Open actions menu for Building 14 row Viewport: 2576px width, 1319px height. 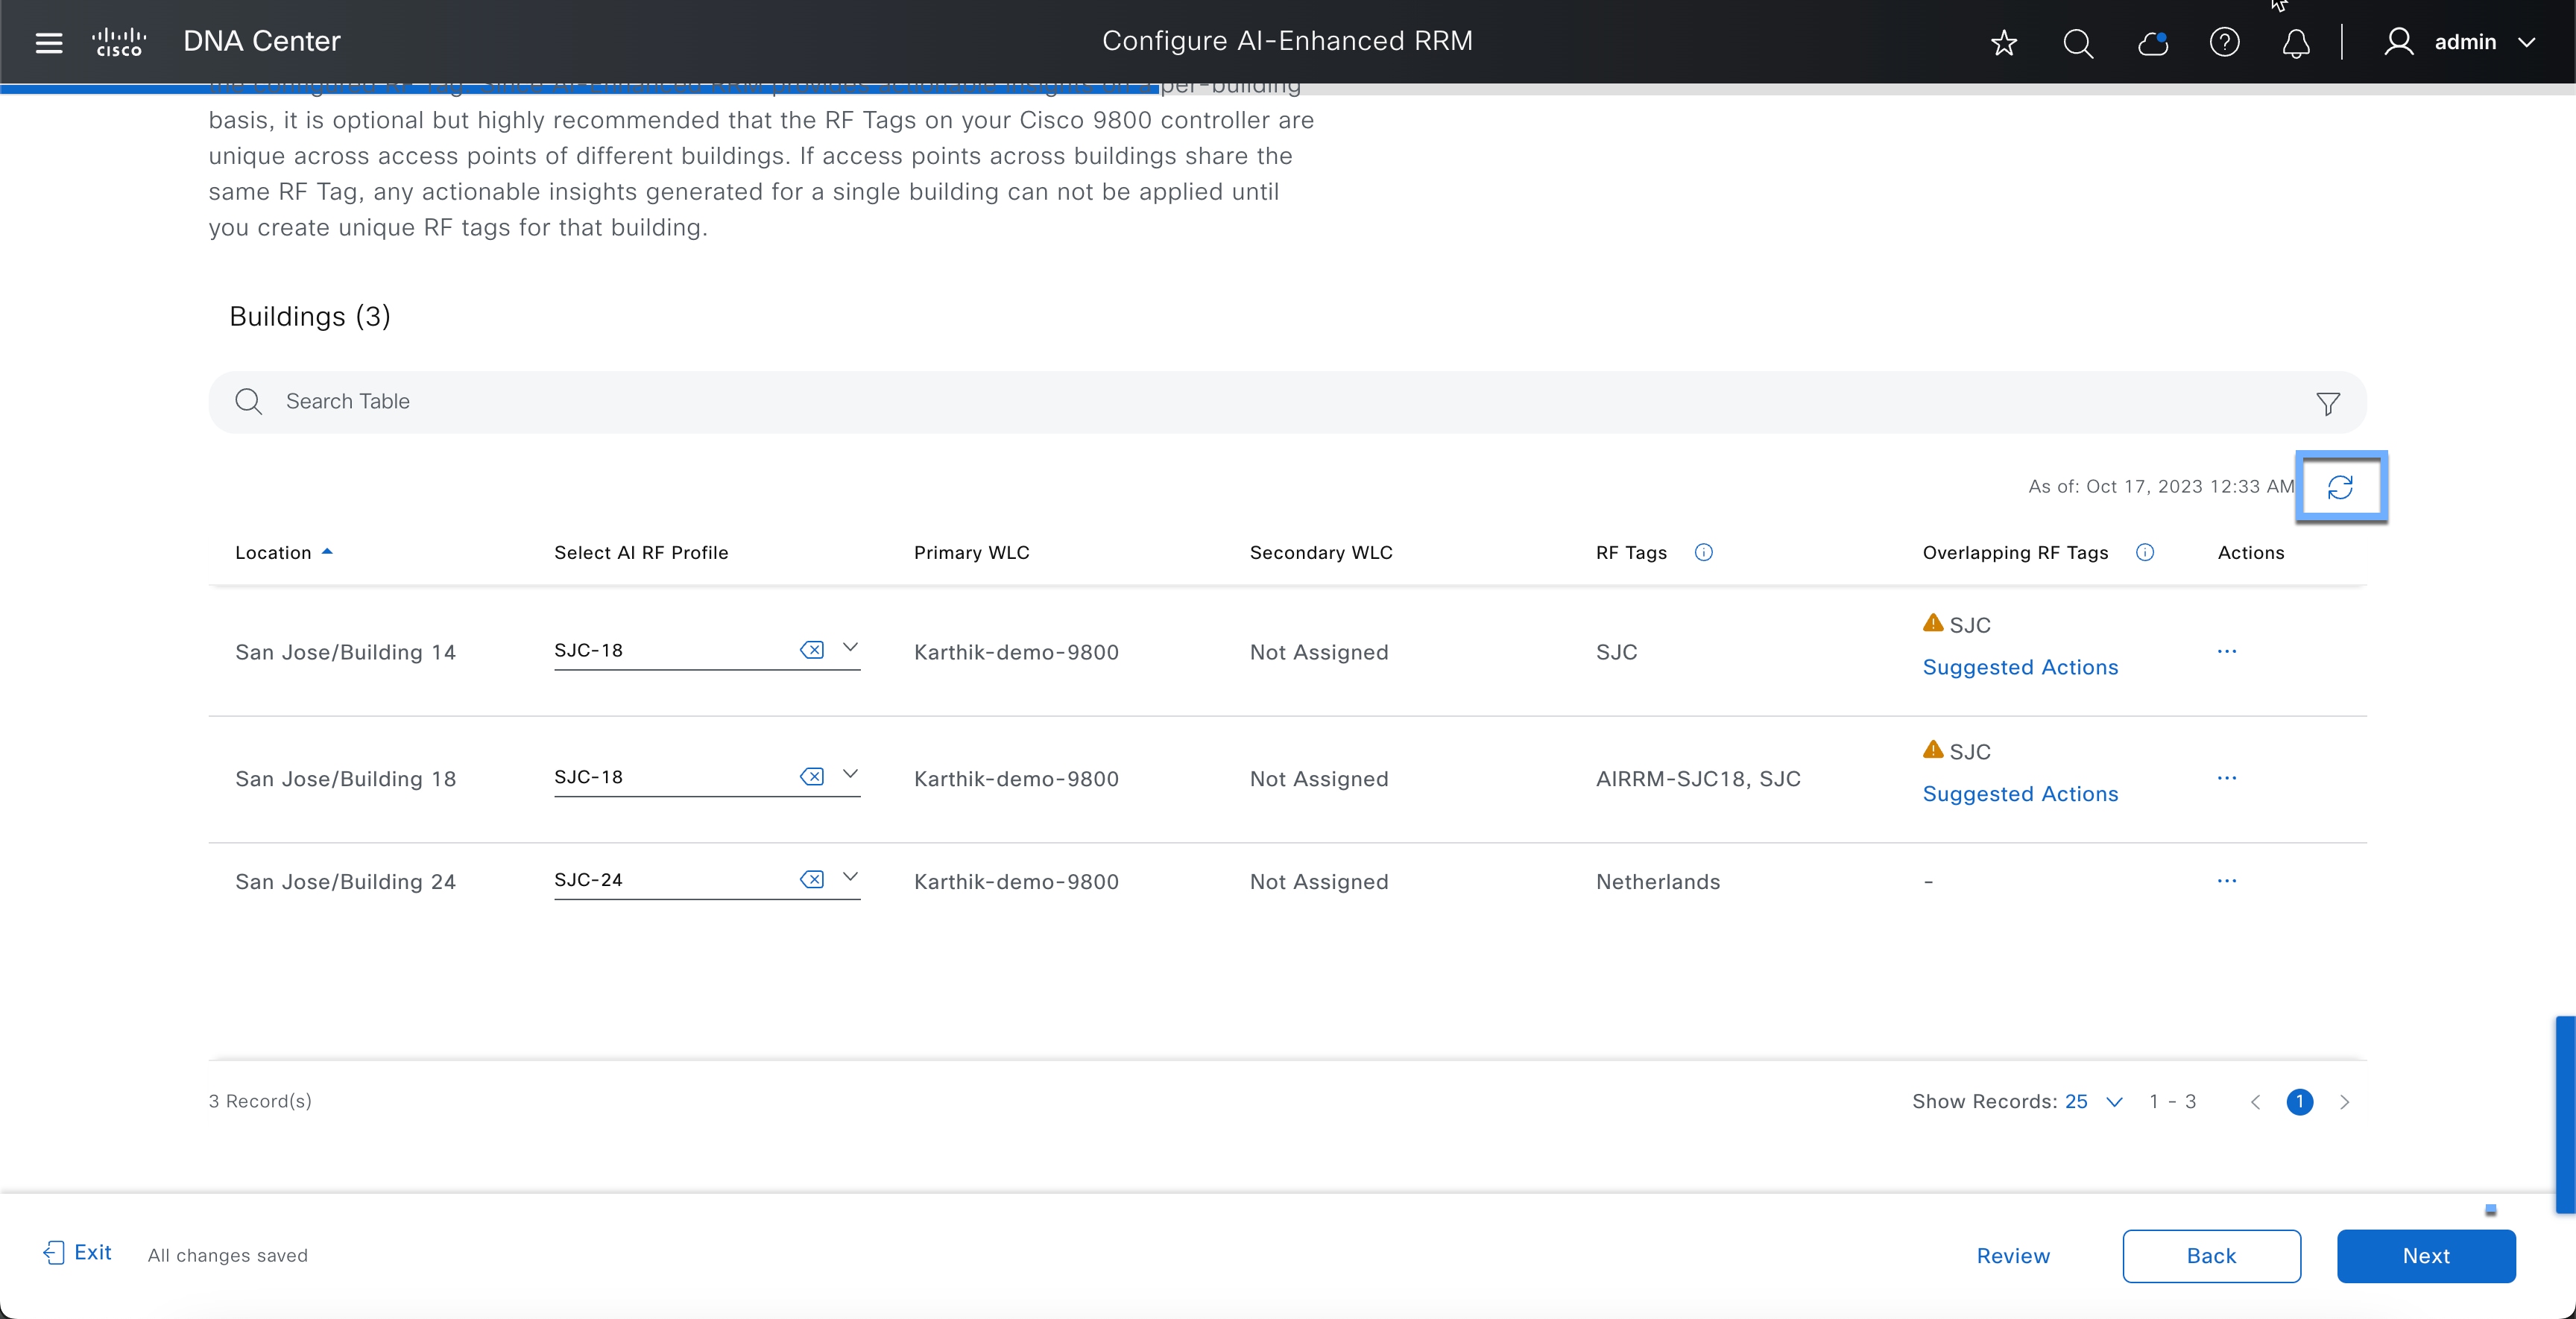coord(2226,651)
